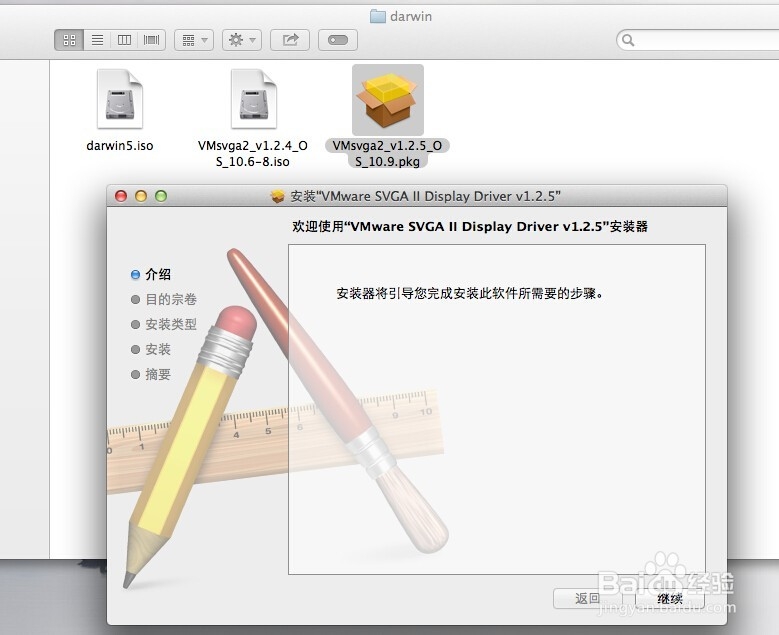
Task: Click the package icon in installer title
Action: [x=278, y=196]
